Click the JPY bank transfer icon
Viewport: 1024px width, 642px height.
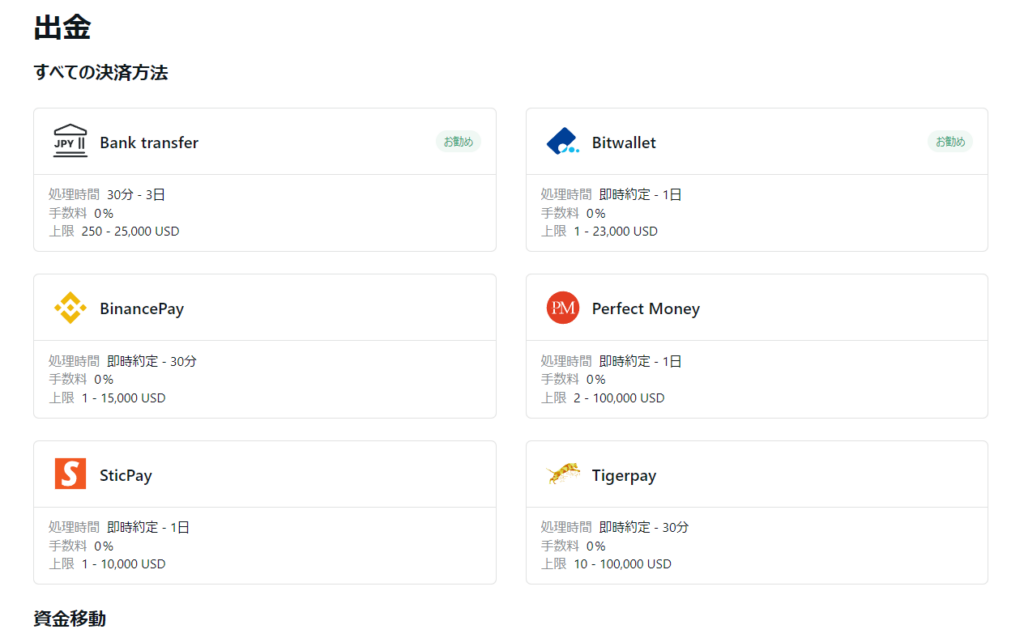(70, 141)
